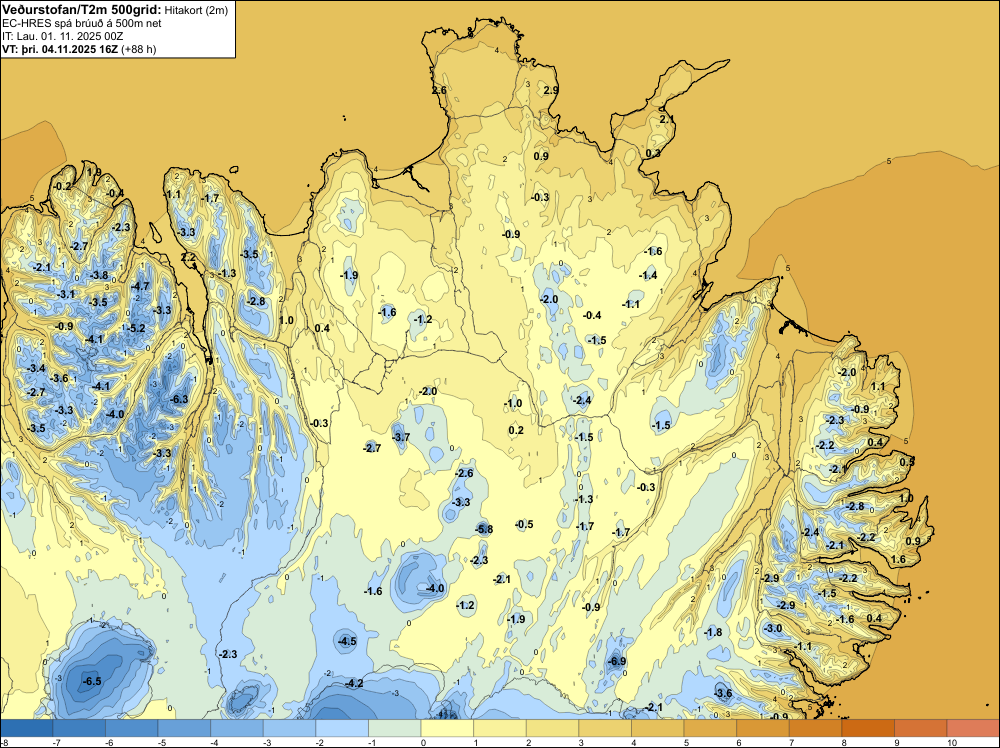Viewport: 1000px width, 748px height.
Task: Click the '-4.2' temperature value
Action: [x=354, y=683]
